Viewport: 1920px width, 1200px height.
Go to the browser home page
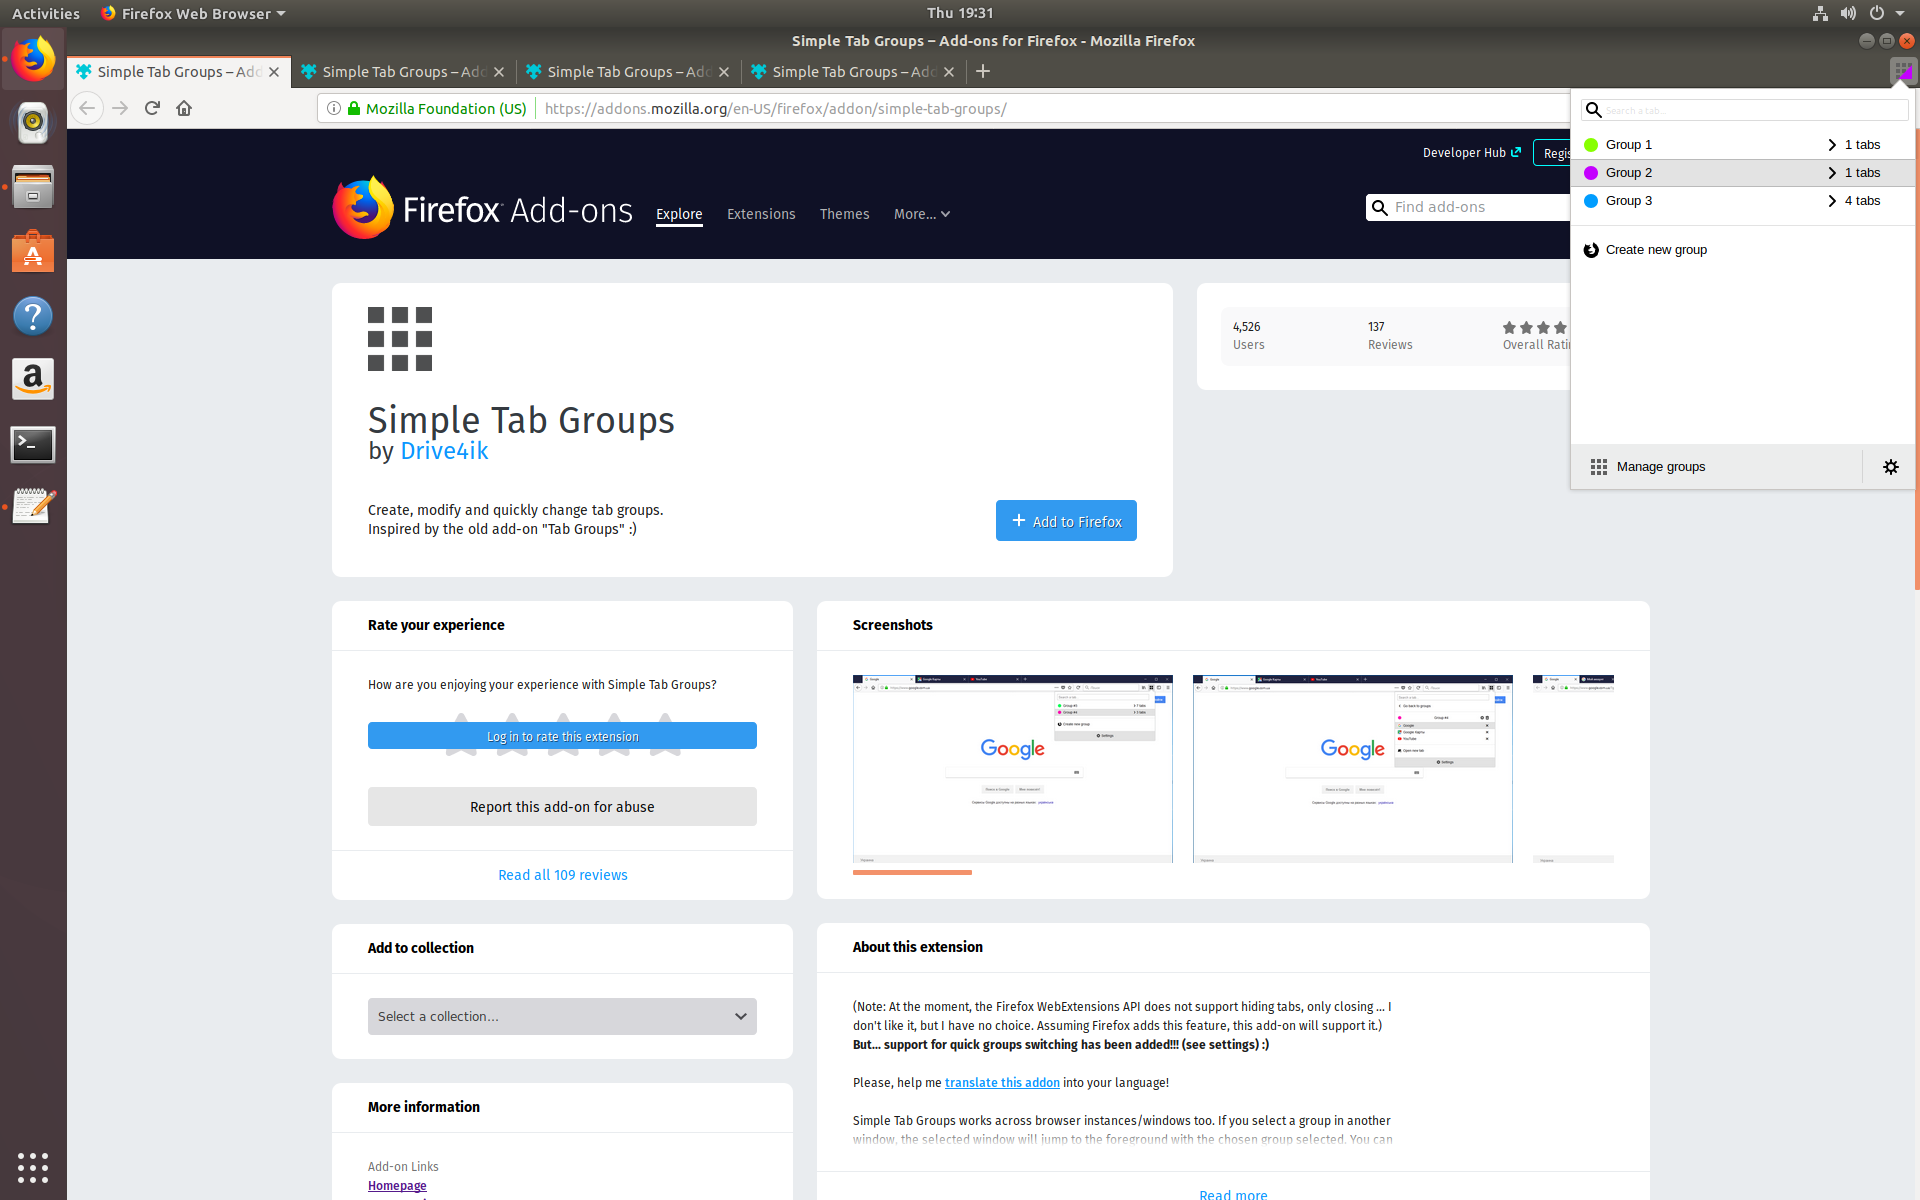click(x=184, y=108)
